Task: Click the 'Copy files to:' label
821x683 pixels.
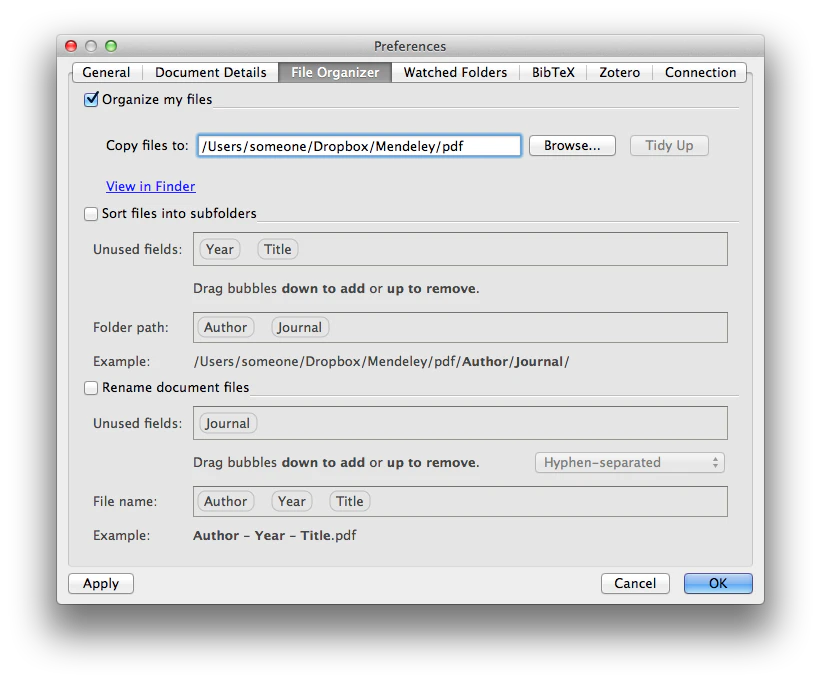Action: click(x=147, y=145)
